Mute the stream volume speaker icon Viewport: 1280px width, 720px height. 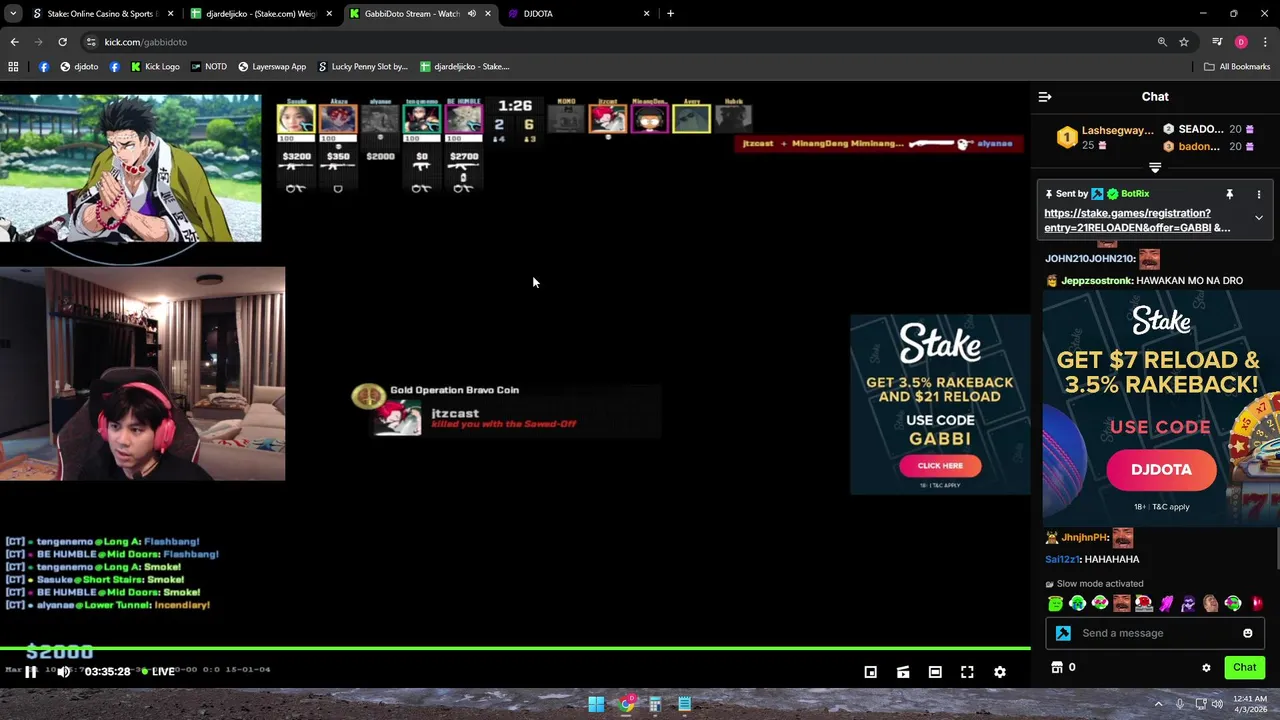point(64,672)
